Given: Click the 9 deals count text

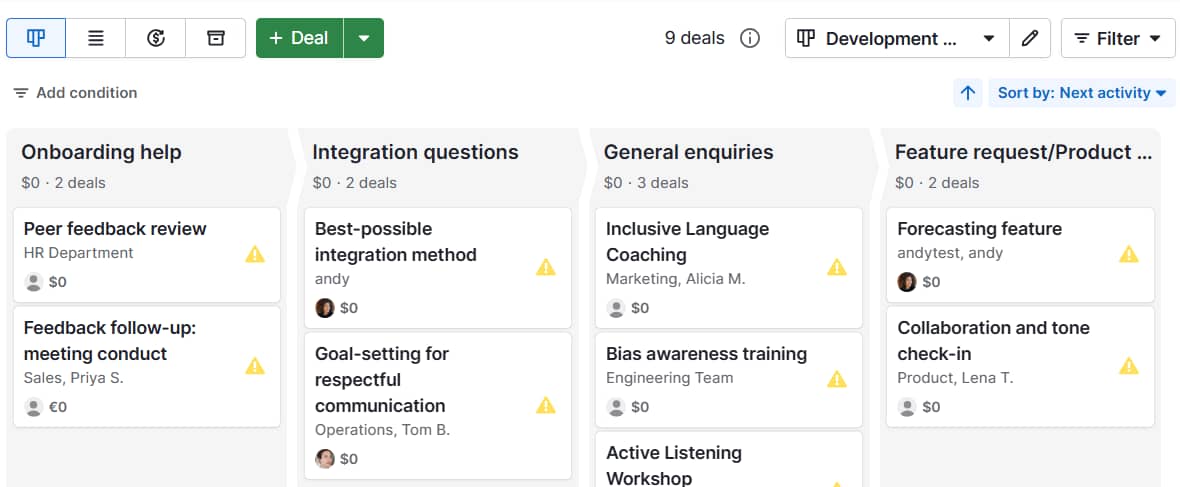Looking at the screenshot, I should click(x=694, y=38).
